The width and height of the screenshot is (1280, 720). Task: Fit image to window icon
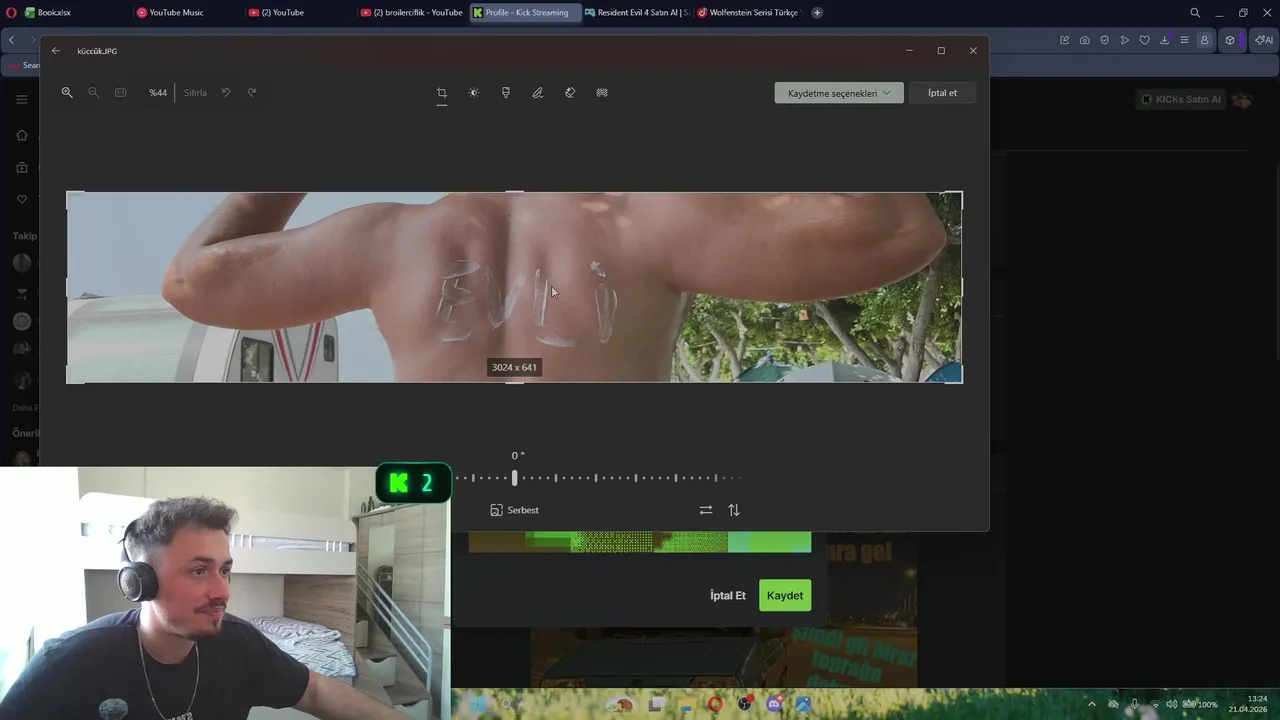coord(120,92)
